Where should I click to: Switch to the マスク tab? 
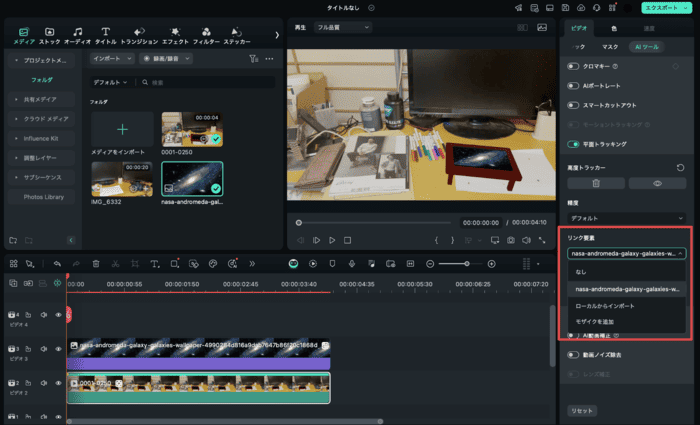[609, 47]
